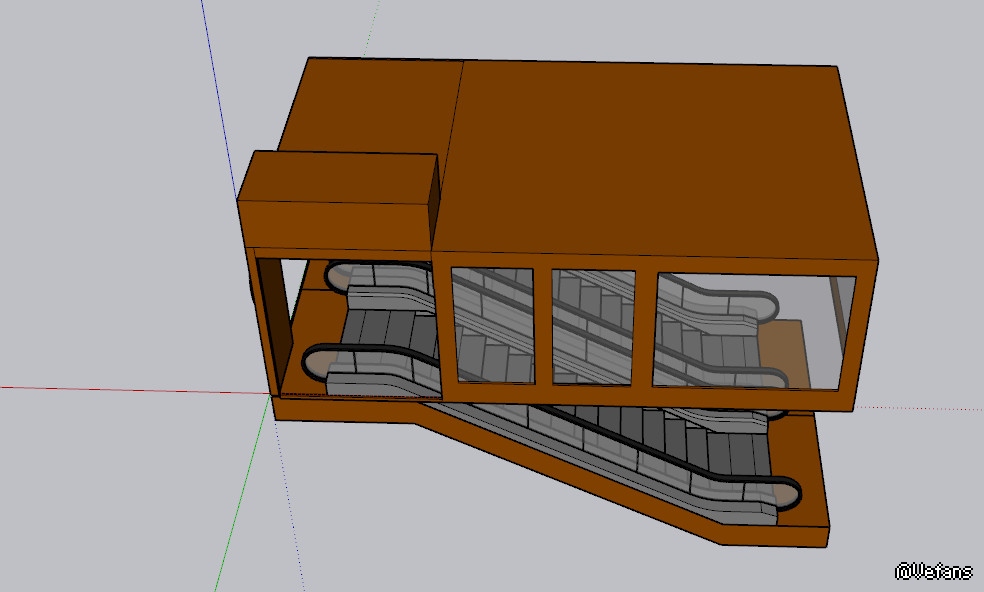Screen dimensions: 984x592
Task: Select the middle glass window pane
Action: click(x=593, y=326)
